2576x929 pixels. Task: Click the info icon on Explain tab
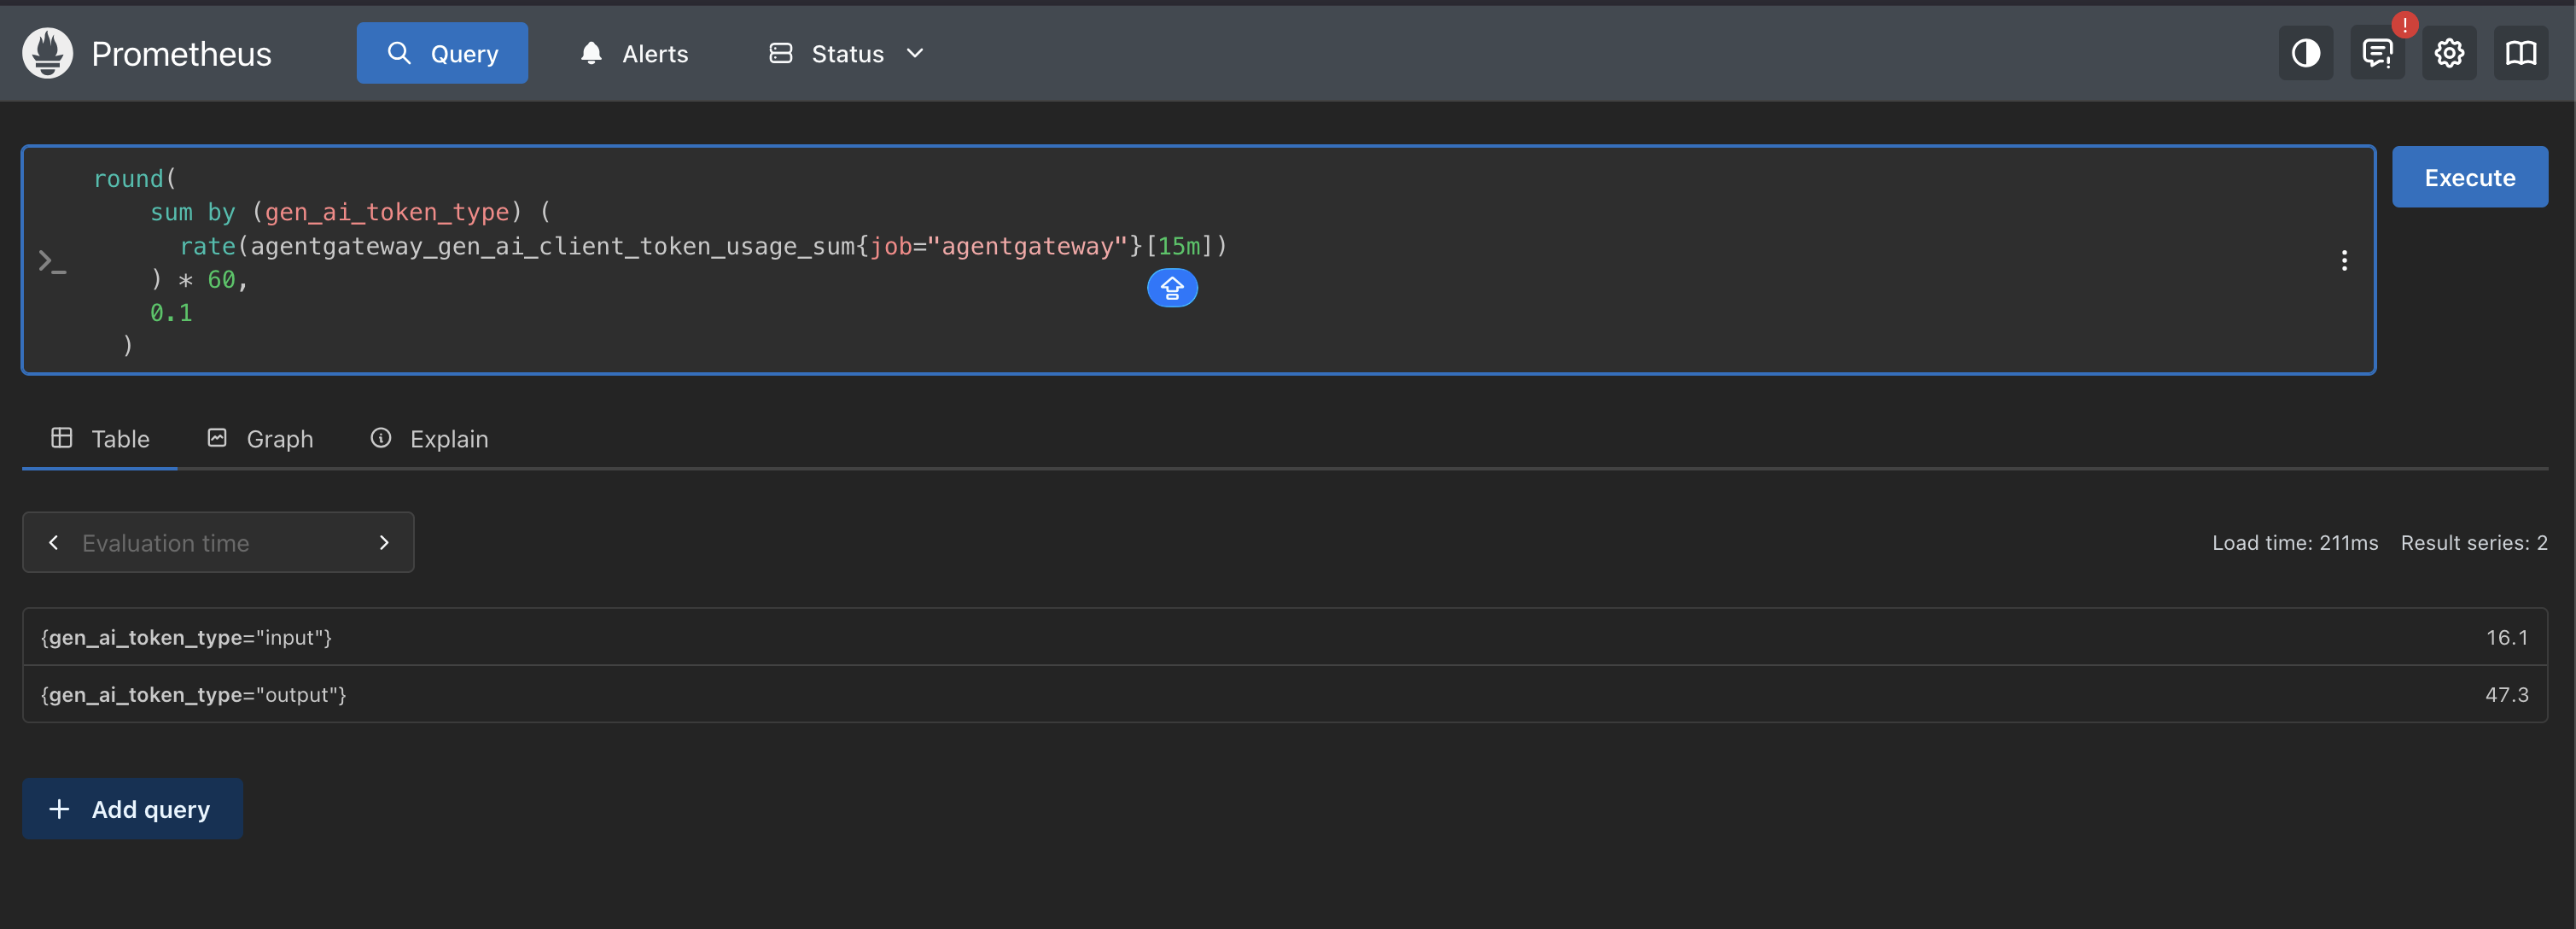pyautogui.click(x=381, y=438)
